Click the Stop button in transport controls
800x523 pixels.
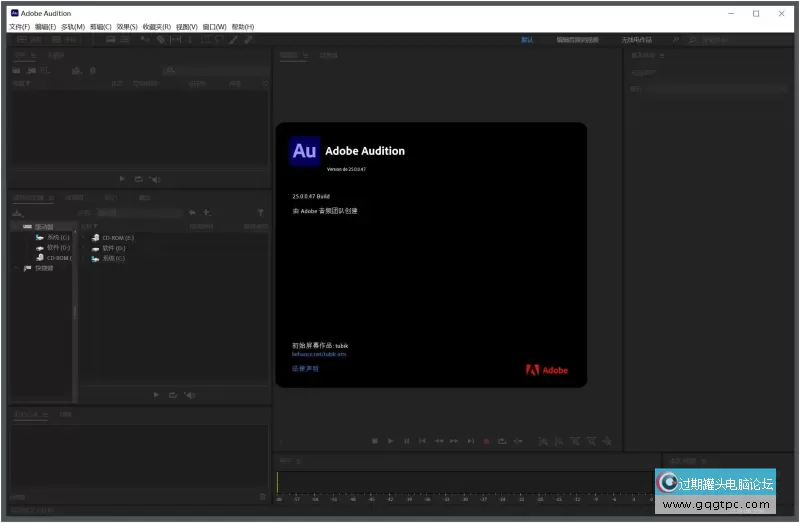pyautogui.click(x=375, y=441)
